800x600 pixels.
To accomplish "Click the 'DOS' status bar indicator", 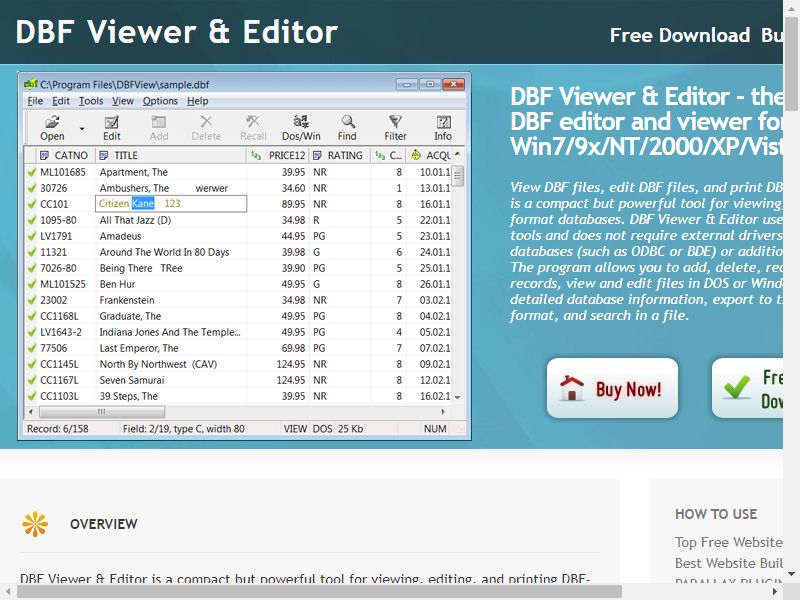I will 322,429.
